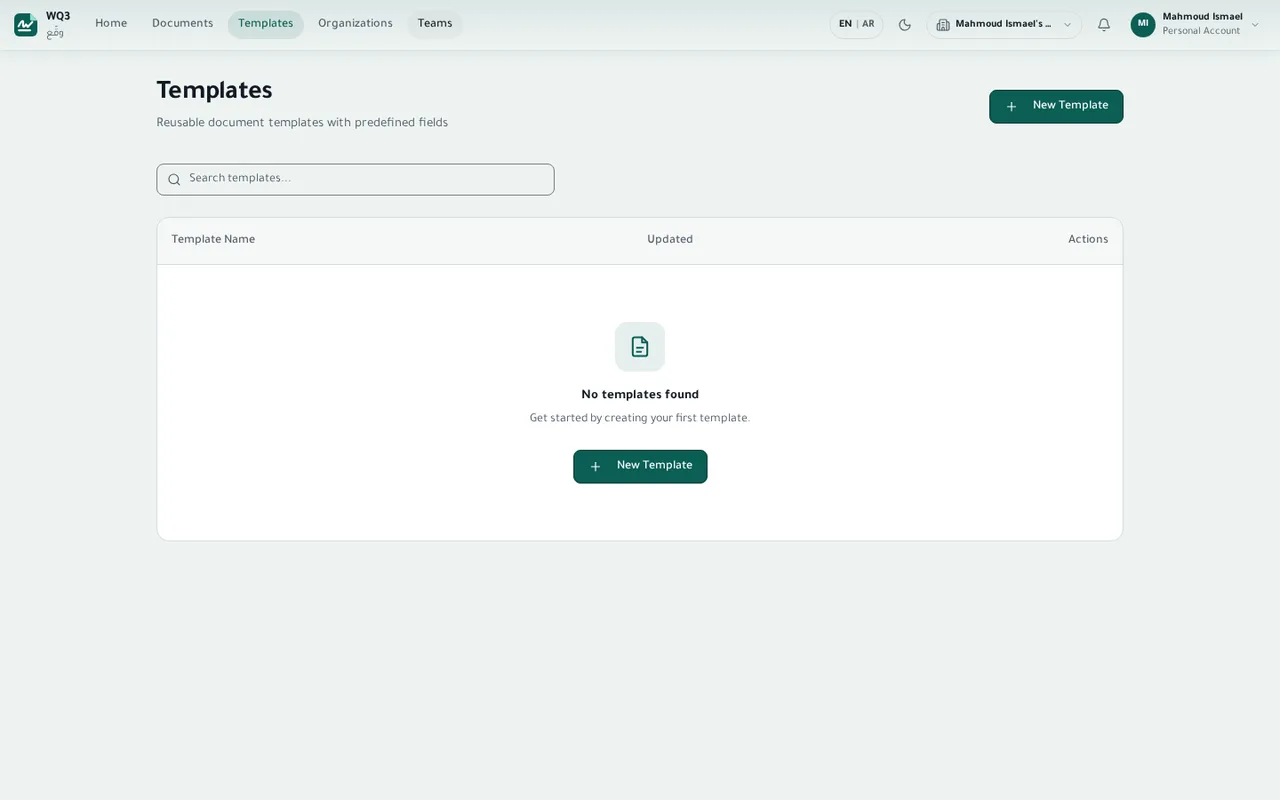The image size is (1280, 800).
Task: Click the Template Name column header
Action: click(213, 240)
